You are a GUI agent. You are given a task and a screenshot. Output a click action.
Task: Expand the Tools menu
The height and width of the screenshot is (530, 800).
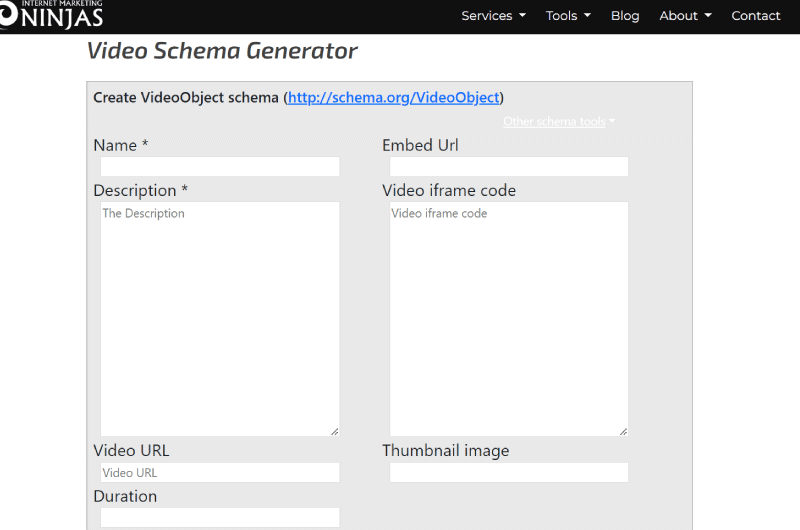568,16
